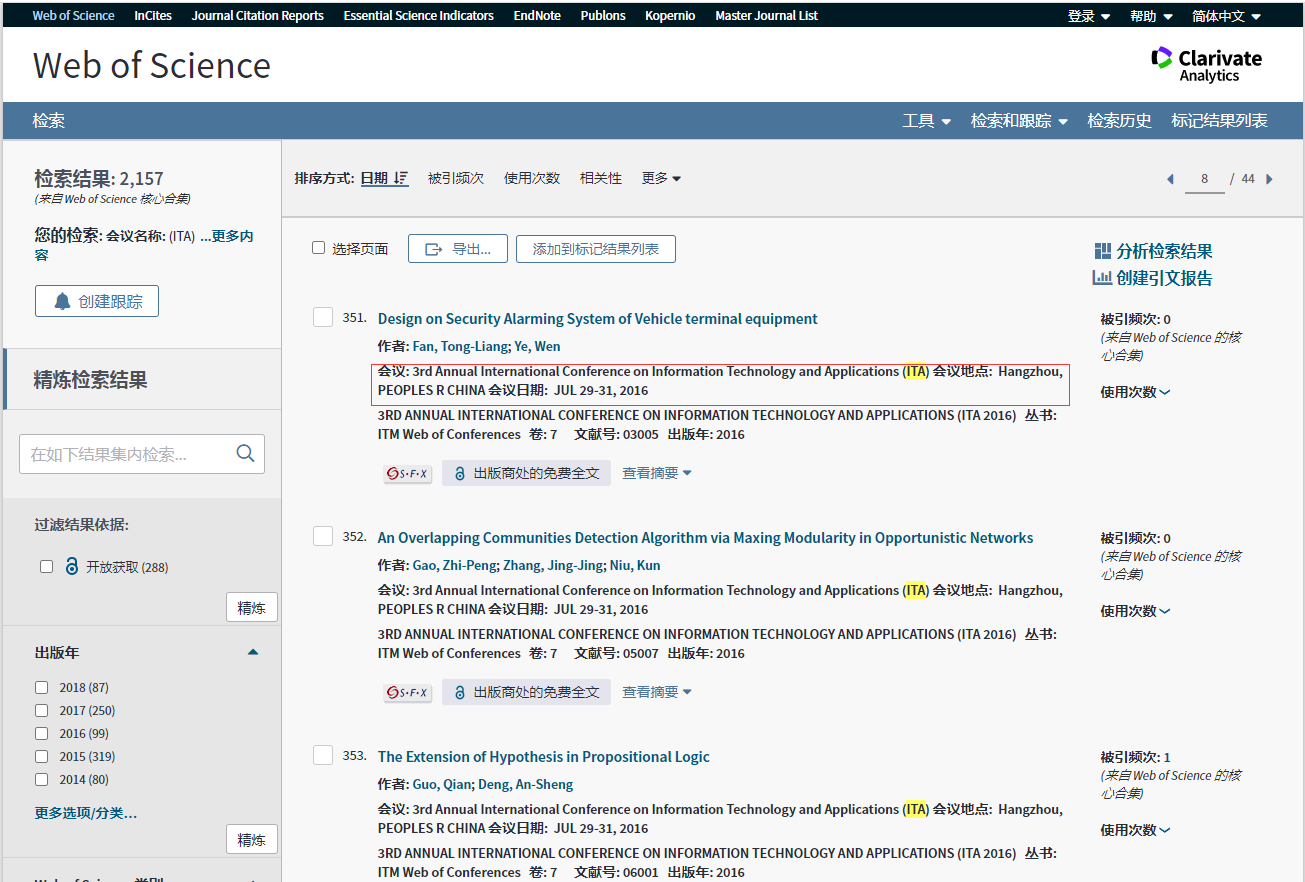Go to next results page arrow
This screenshot has height=882, width=1305.
point(1270,179)
